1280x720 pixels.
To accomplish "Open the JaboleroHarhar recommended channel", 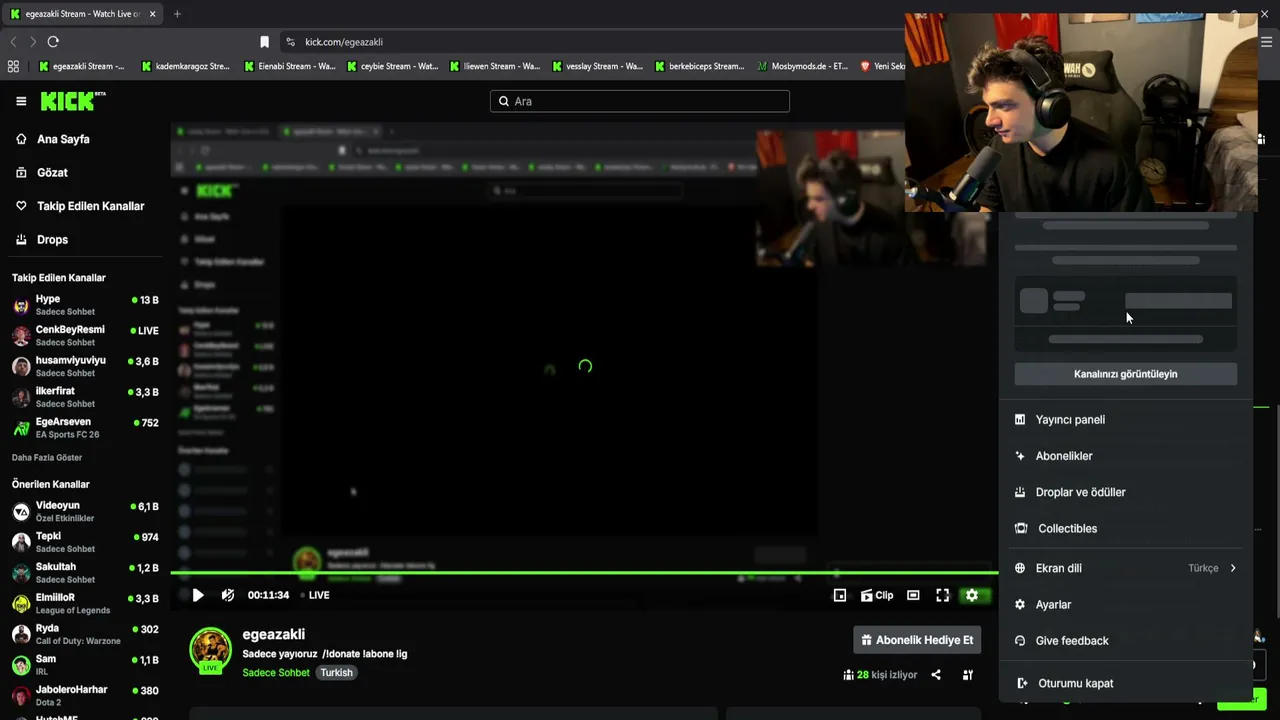I will point(85,696).
